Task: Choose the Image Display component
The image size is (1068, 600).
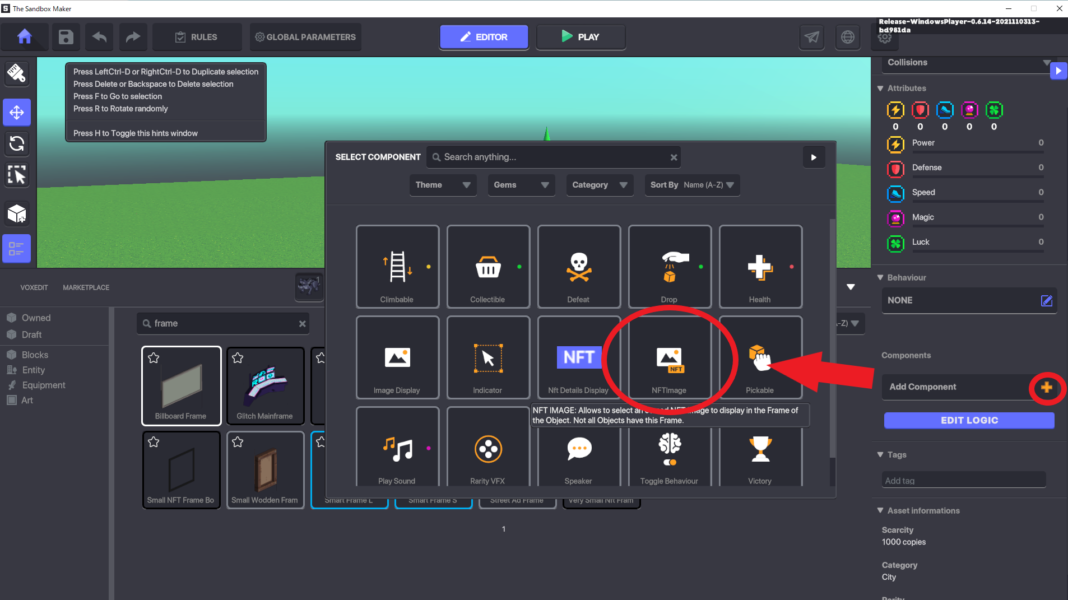Action: point(397,358)
